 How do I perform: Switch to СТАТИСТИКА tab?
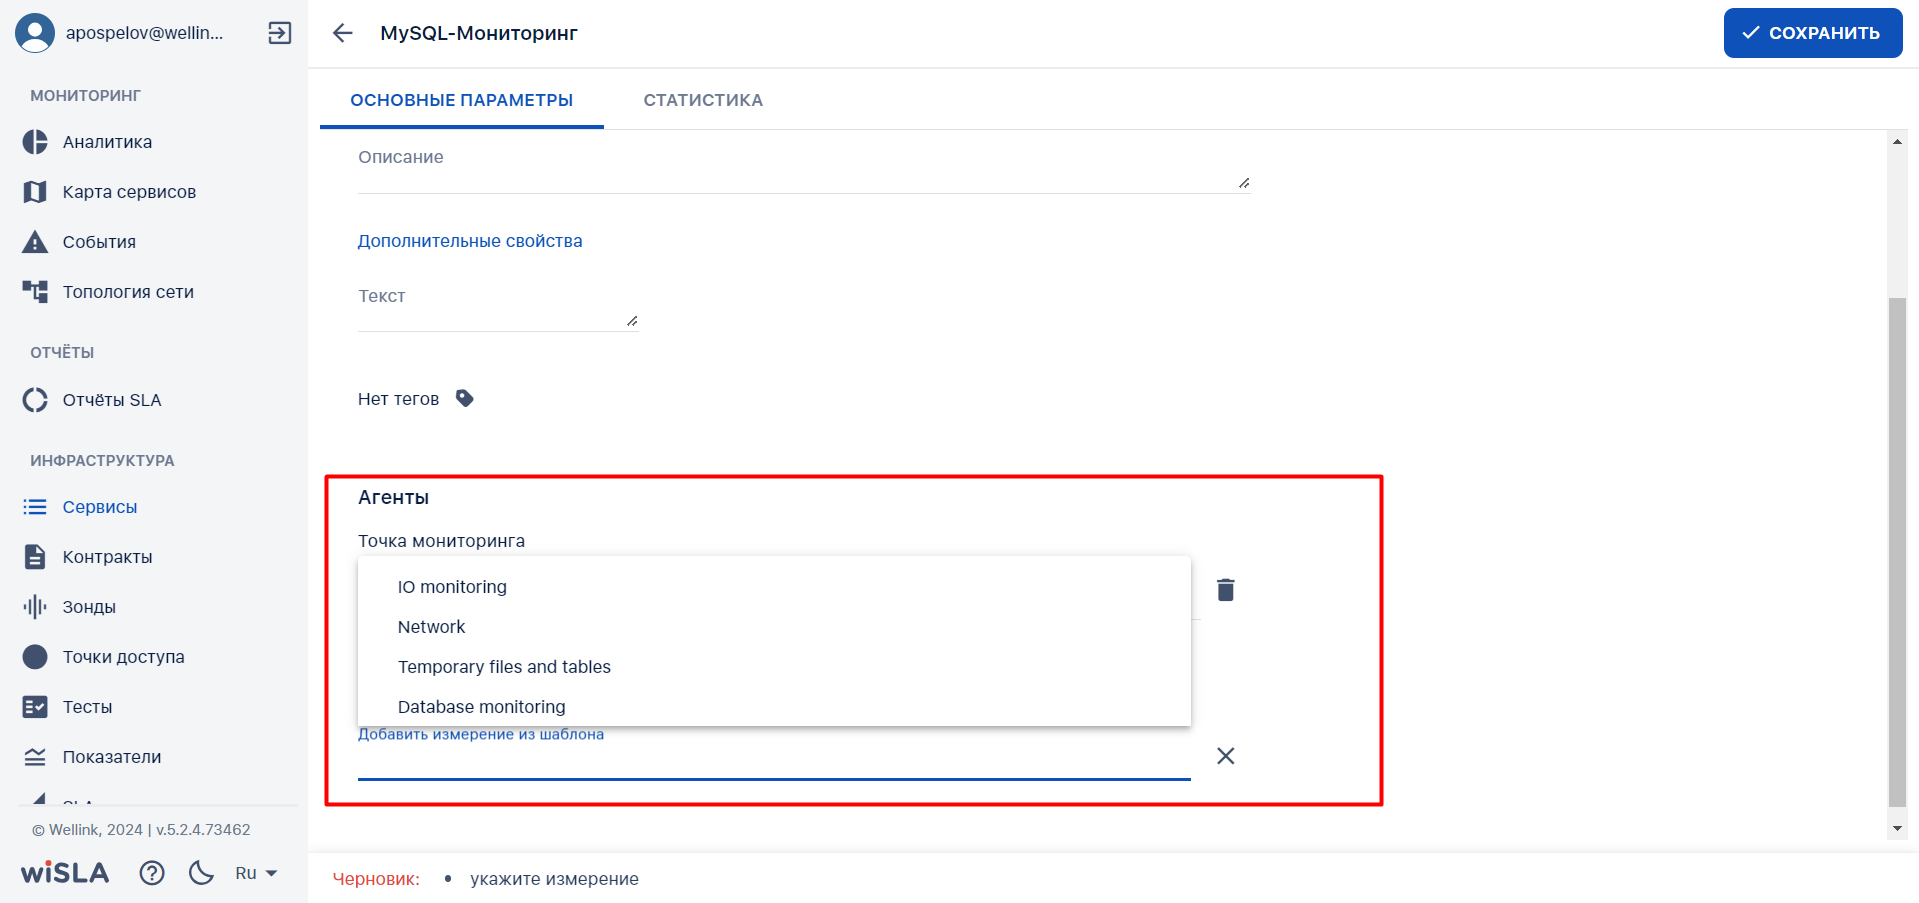point(703,100)
